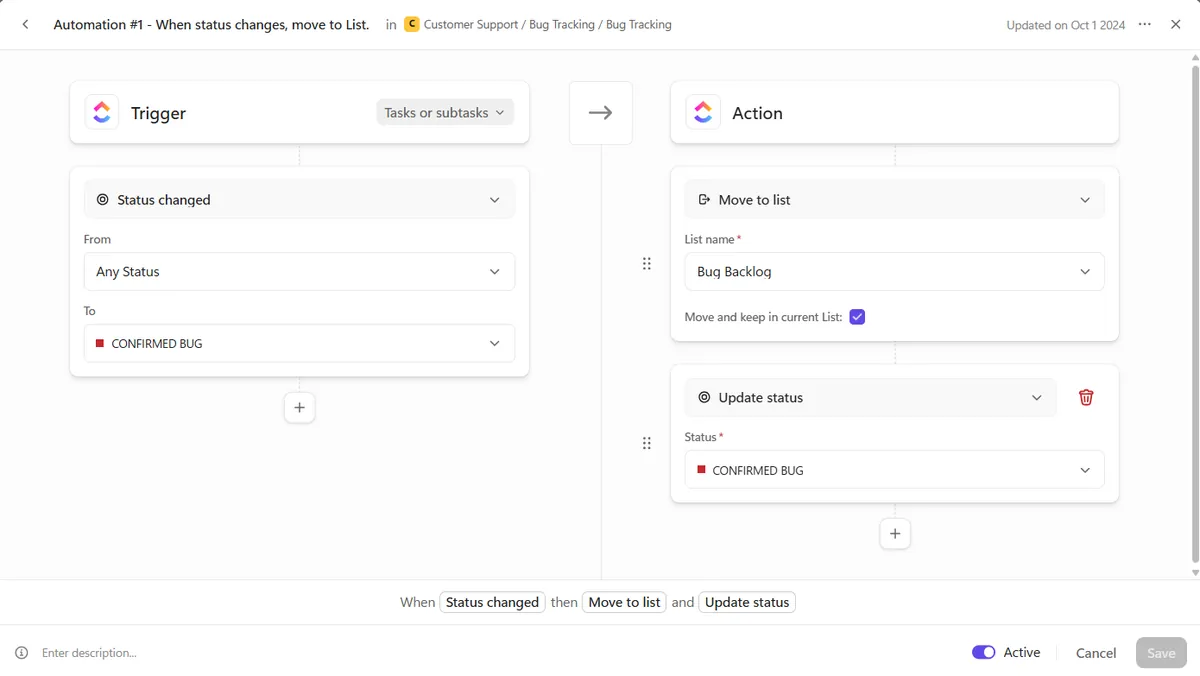Image resolution: width=1200 pixels, height=676 pixels.
Task: Open the From Any Status dropdown
Action: 299,272
